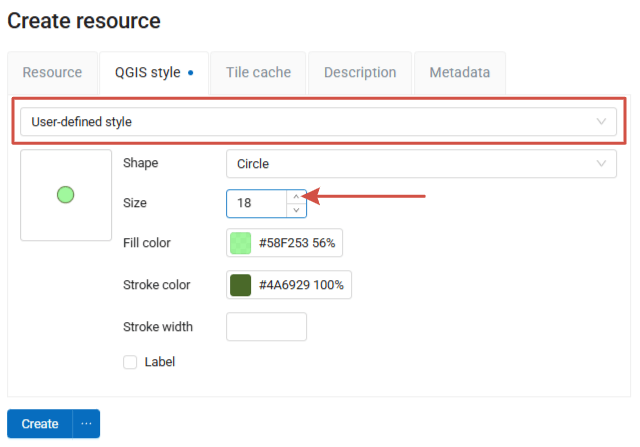Click the Stroke color value #4A6929 100%
Screen dimensions: 640x447
[301, 285]
